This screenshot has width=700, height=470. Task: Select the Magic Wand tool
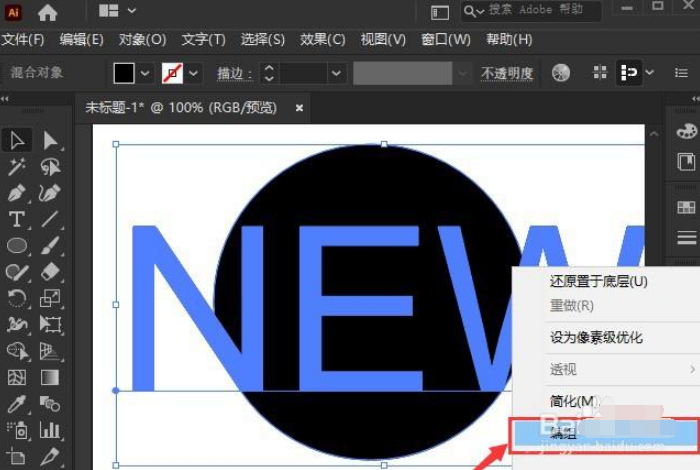pyautogui.click(x=17, y=167)
